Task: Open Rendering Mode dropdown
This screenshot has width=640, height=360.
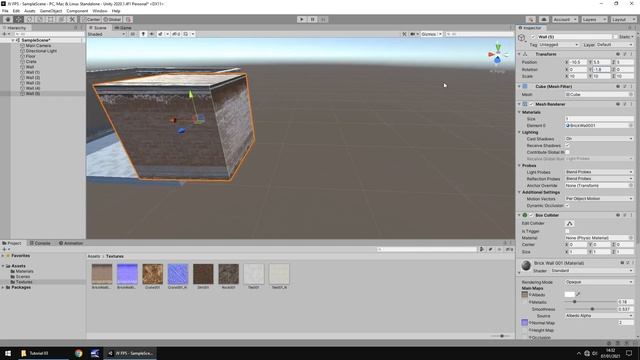Action: pyautogui.click(x=599, y=282)
